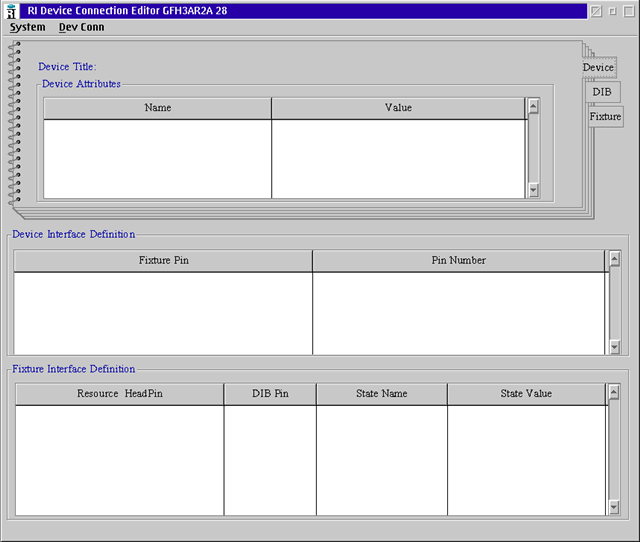Click scroll up arrow in Fixture Interface Definition
Viewport: 640px width, 542px height.
(x=614, y=392)
